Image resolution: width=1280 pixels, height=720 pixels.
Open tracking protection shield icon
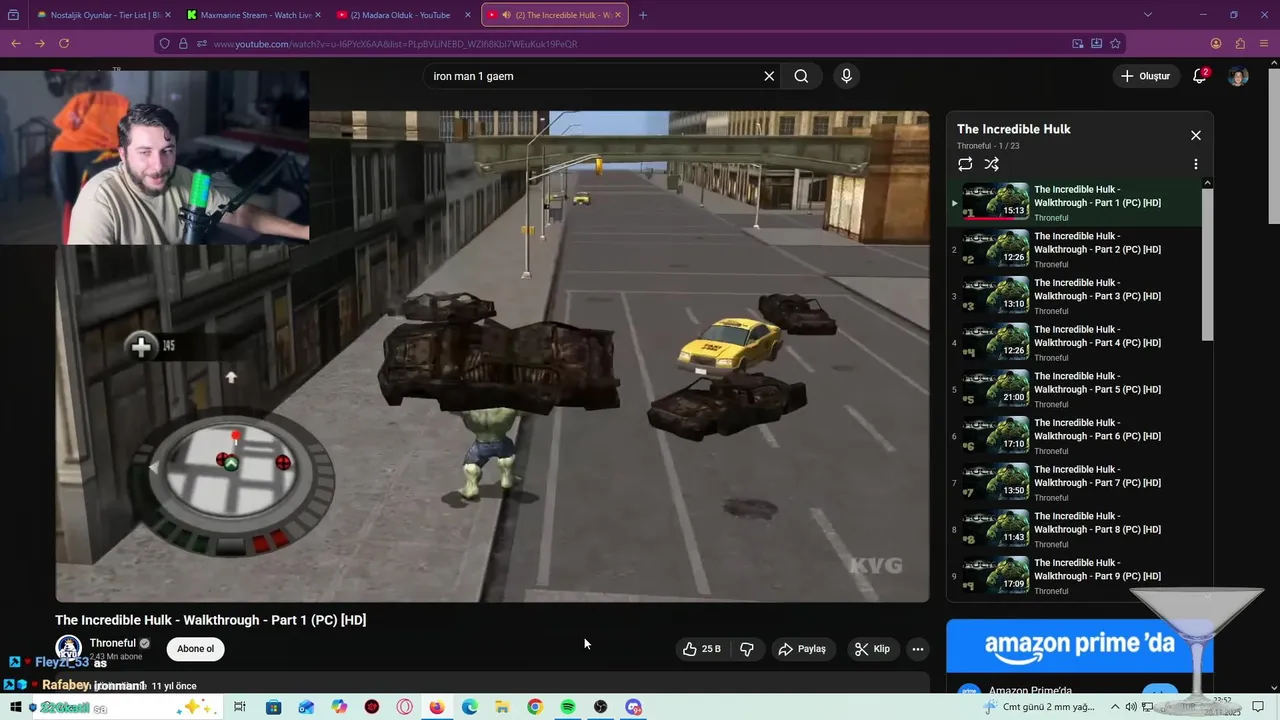coord(164,44)
